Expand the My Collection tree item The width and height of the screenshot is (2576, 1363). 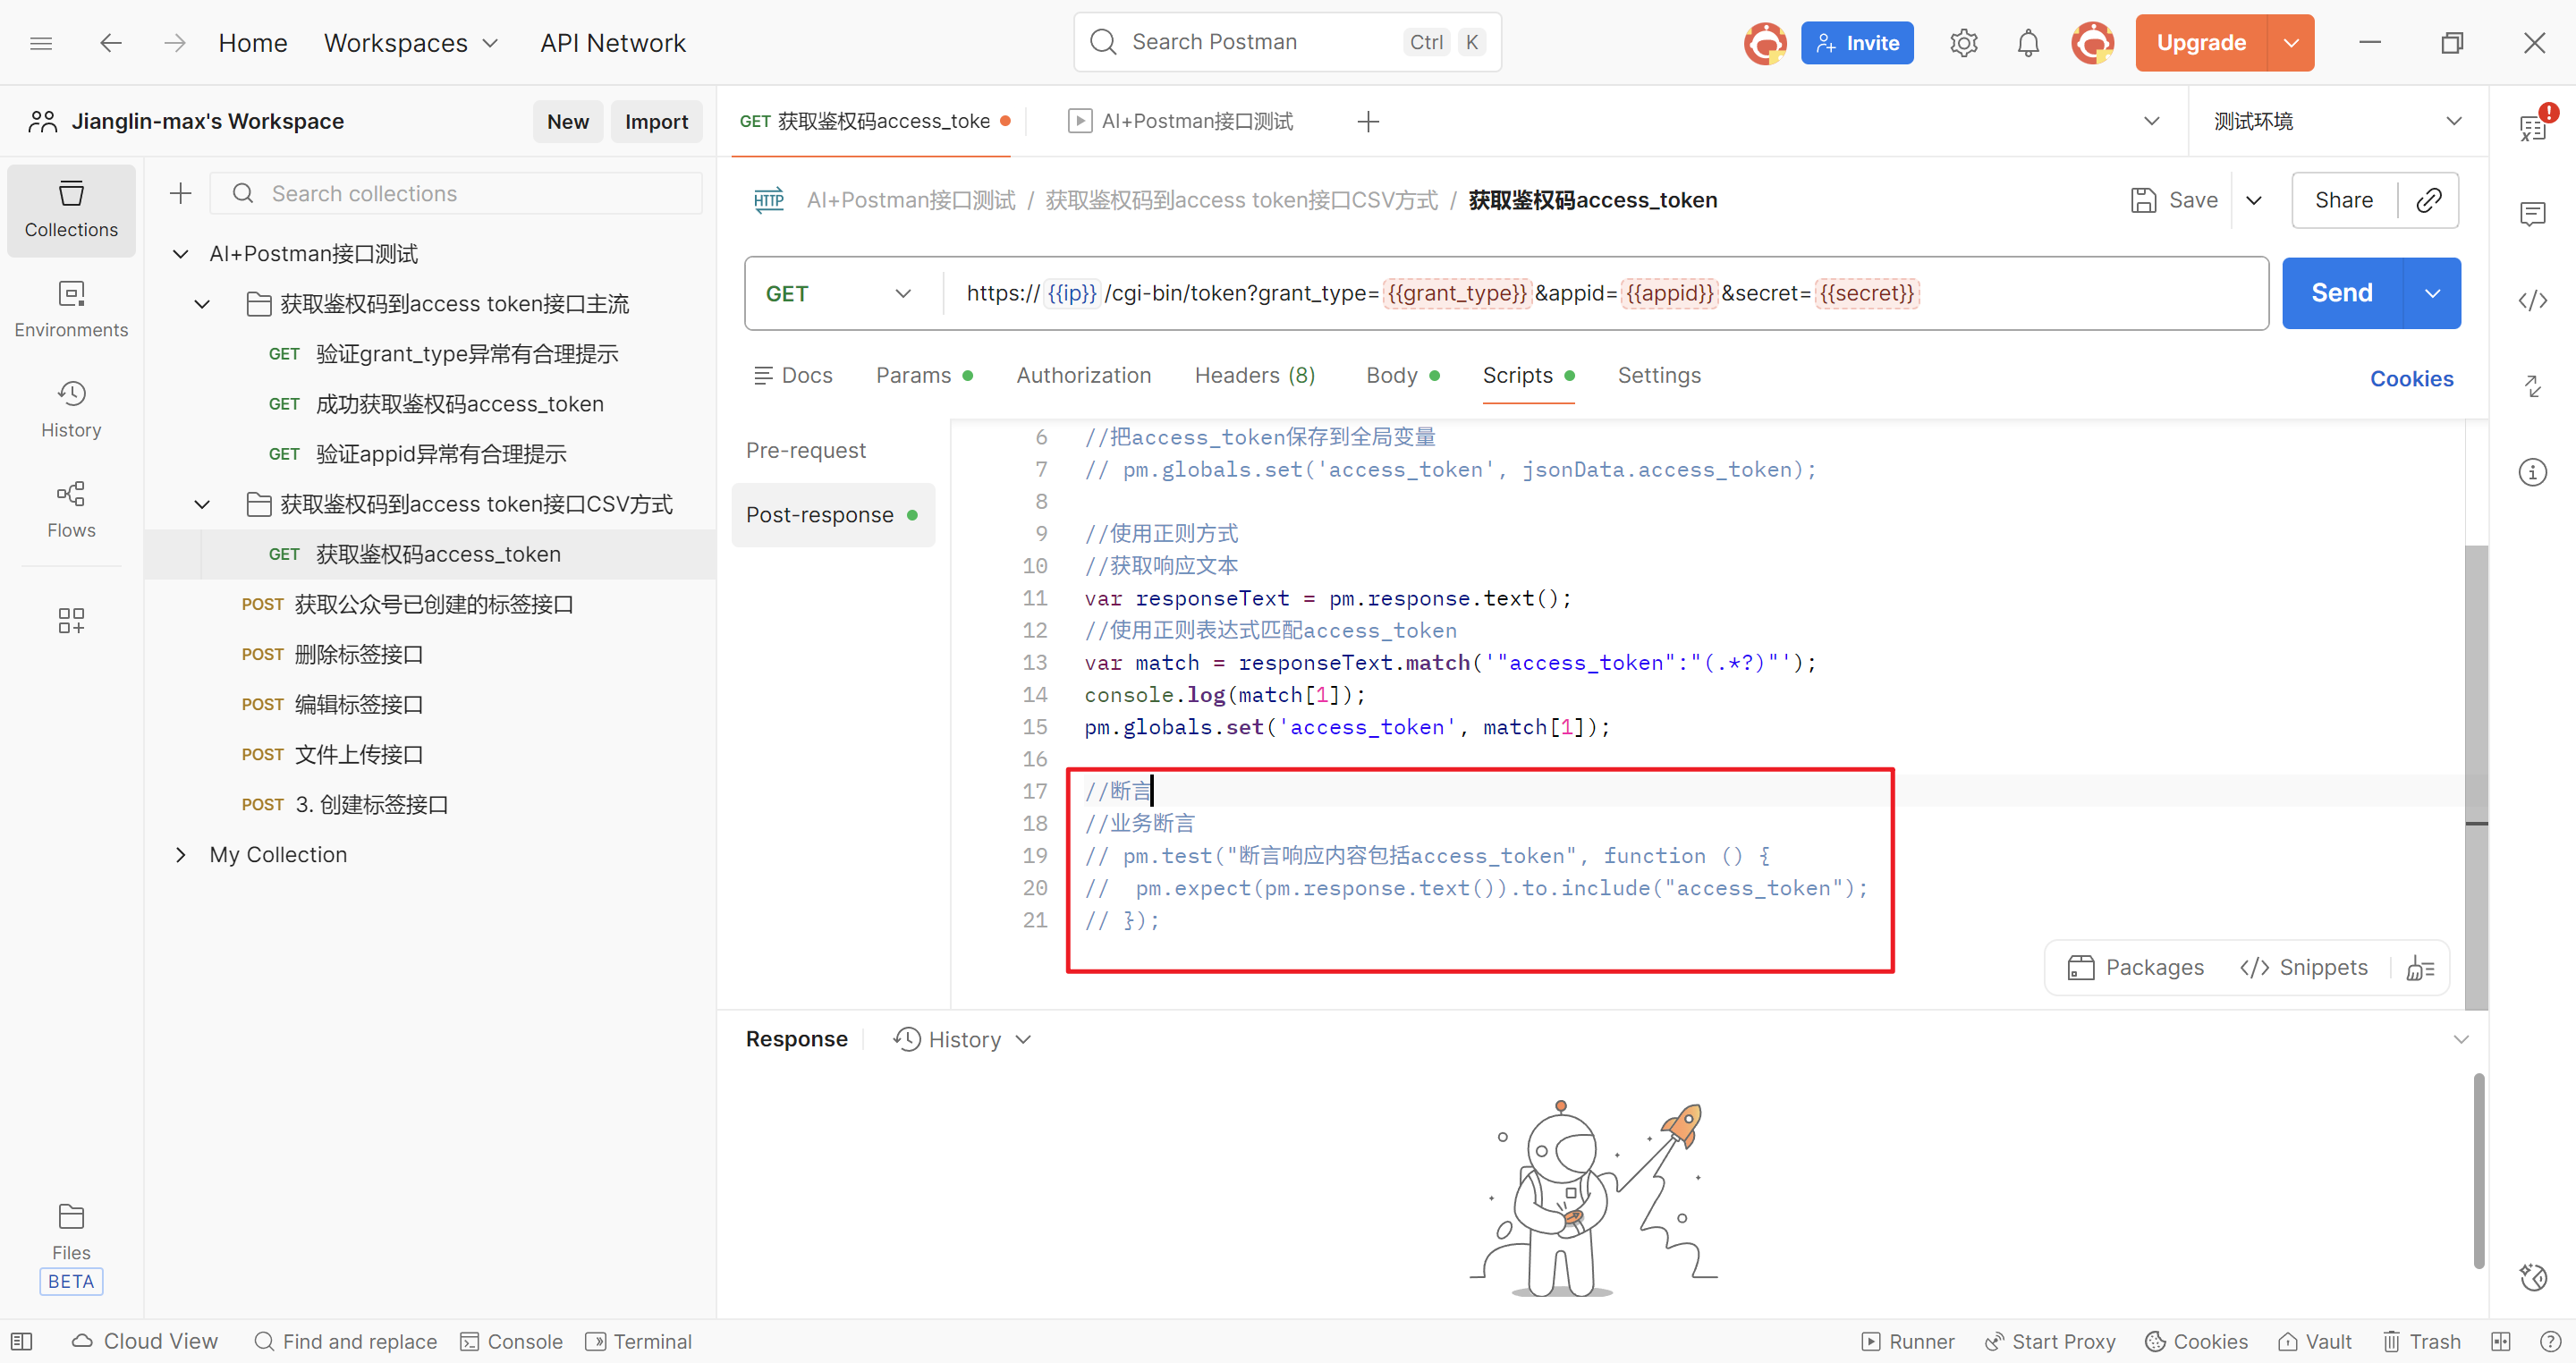click(180, 855)
